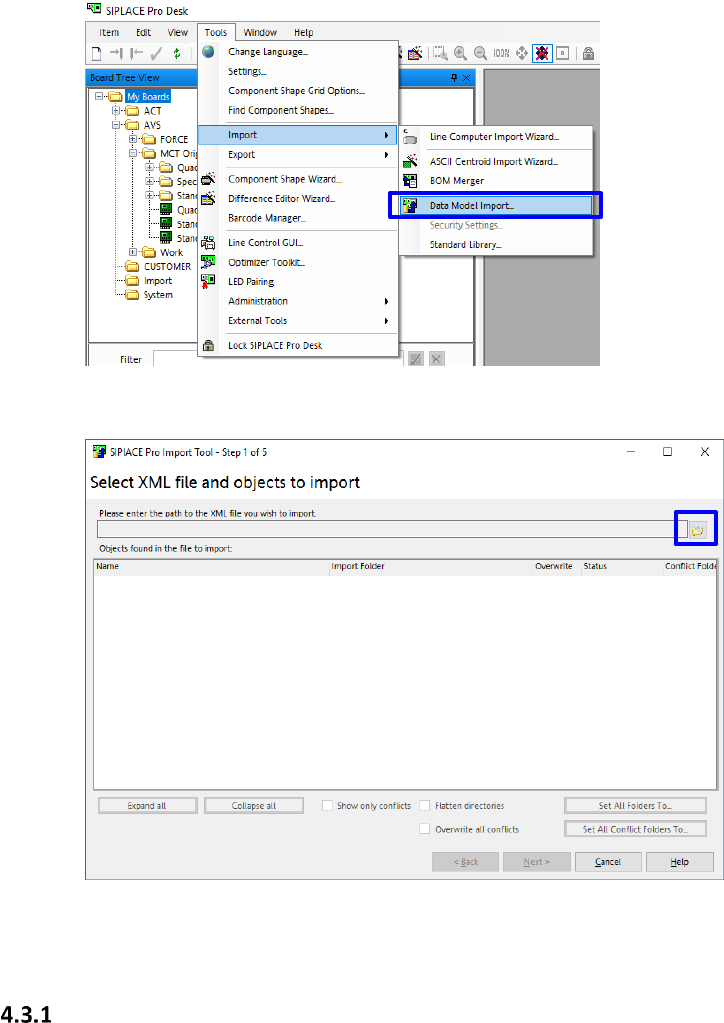The height and width of the screenshot is (1023, 724).
Task: Click the checkmark toolbar icon
Action: [x=156, y=53]
